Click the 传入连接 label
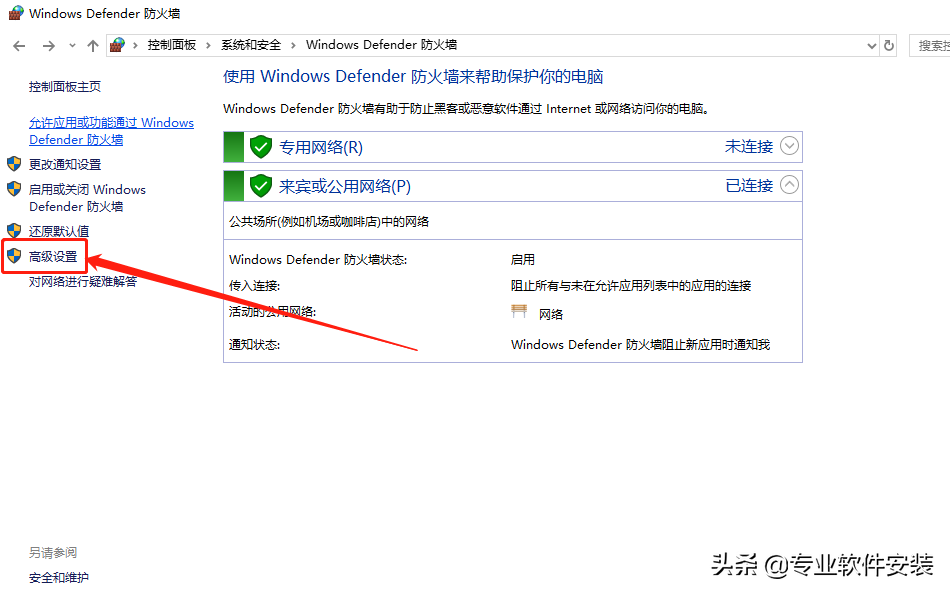 pos(254,285)
